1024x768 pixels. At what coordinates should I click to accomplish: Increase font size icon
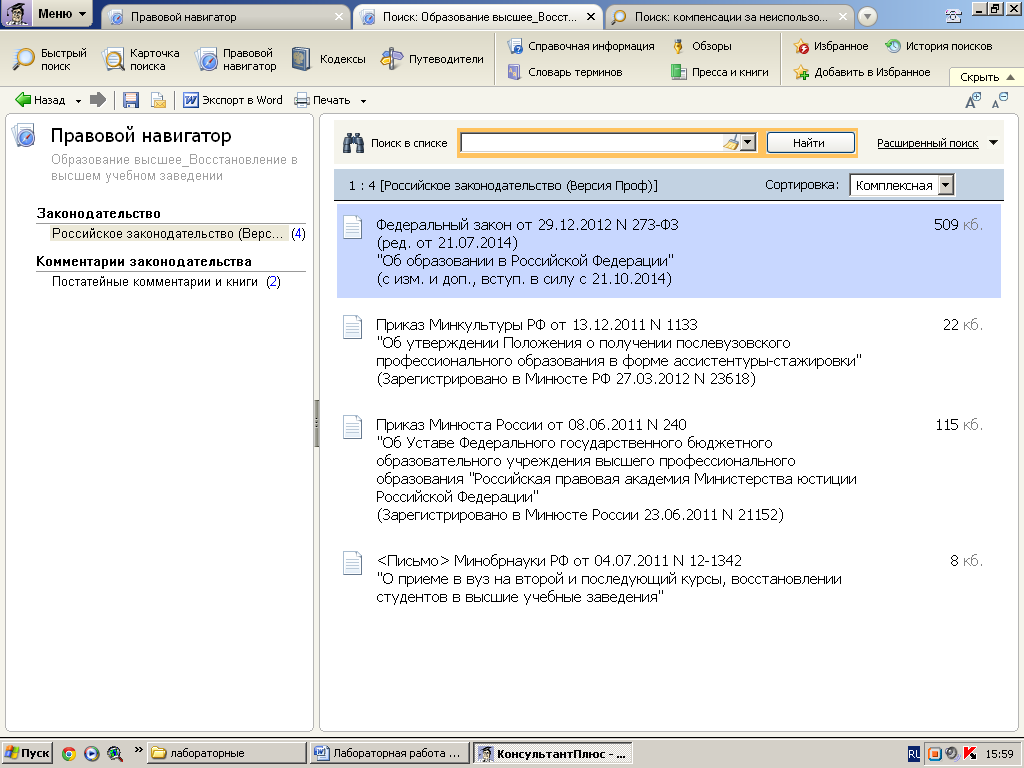pyautogui.click(x=973, y=101)
